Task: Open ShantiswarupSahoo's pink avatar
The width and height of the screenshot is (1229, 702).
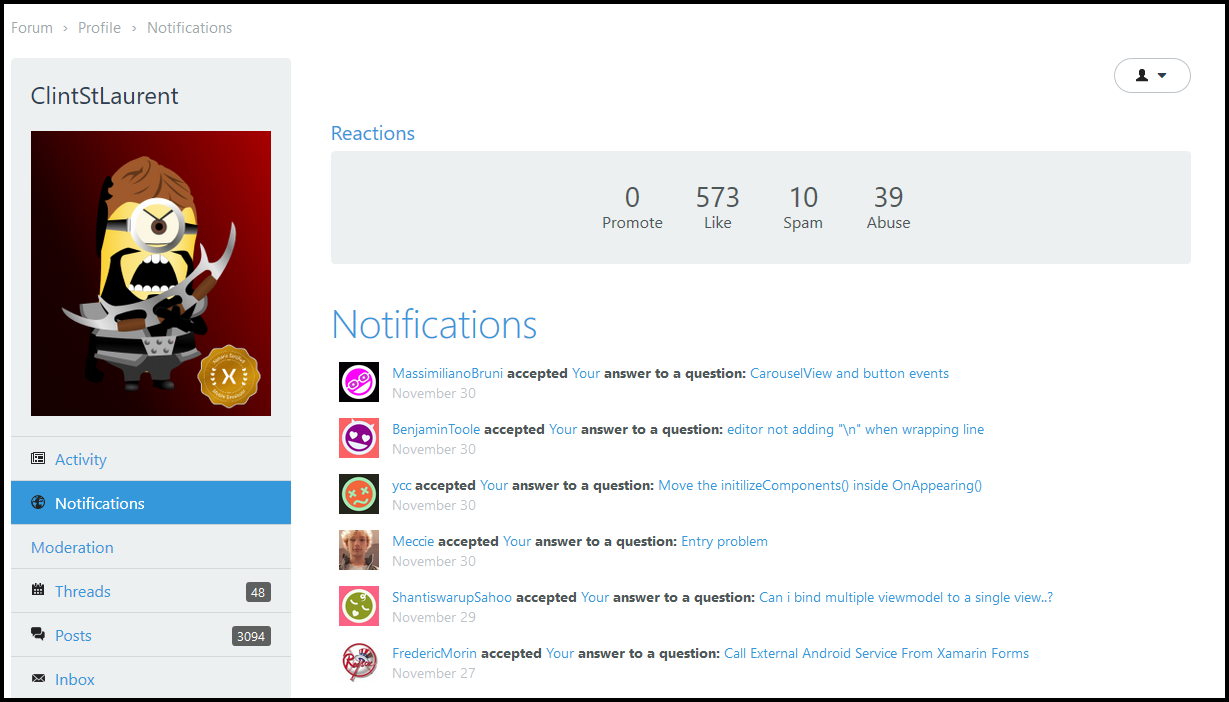Action: pyautogui.click(x=359, y=606)
